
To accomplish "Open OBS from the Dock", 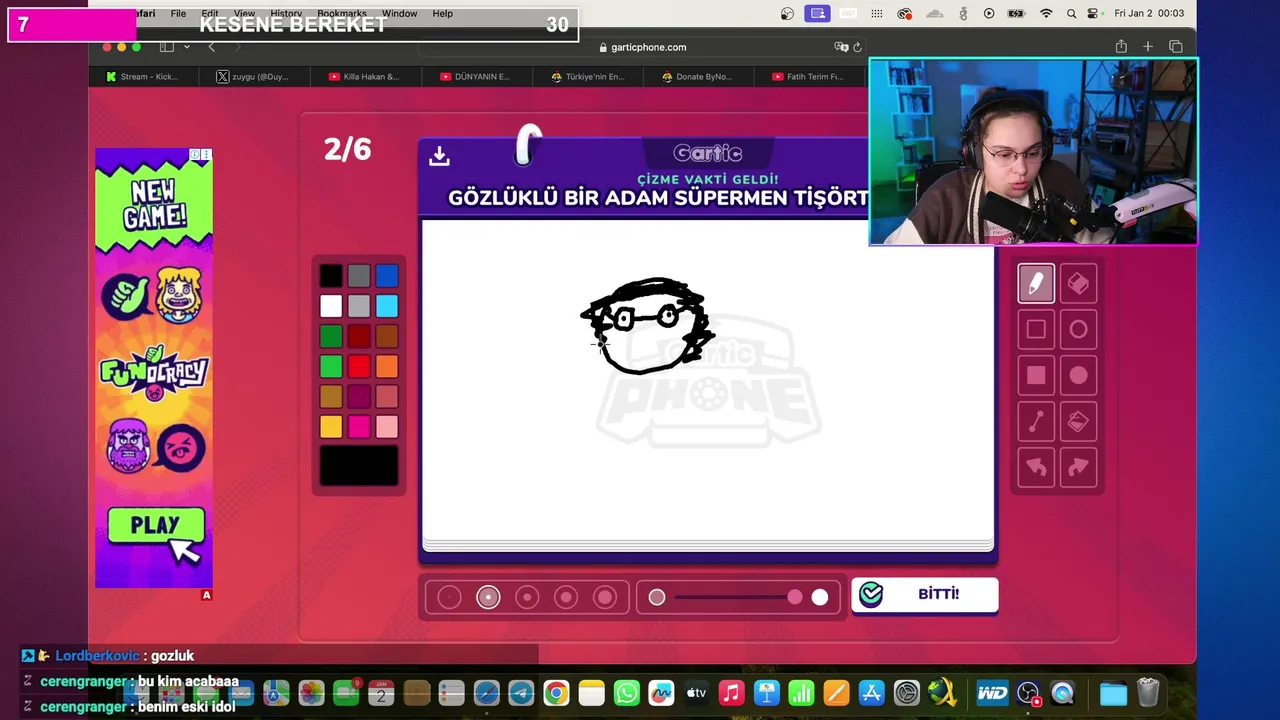I will 1028,692.
